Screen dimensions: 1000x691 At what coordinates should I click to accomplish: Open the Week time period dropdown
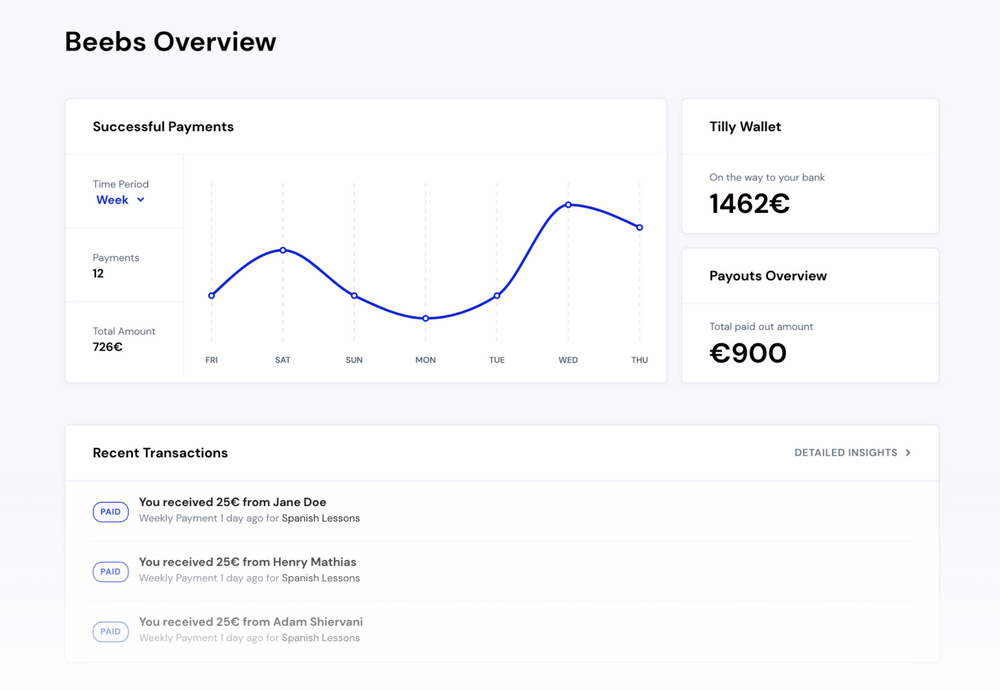[115, 199]
